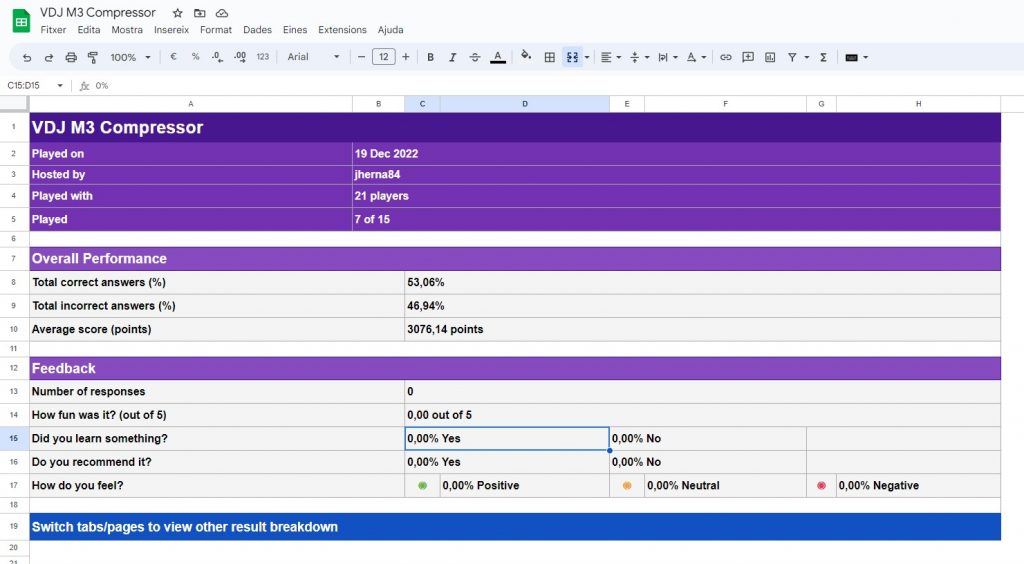This screenshot has height=564, width=1024.
Task: Increase font size with plus button
Action: click(x=405, y=57)
